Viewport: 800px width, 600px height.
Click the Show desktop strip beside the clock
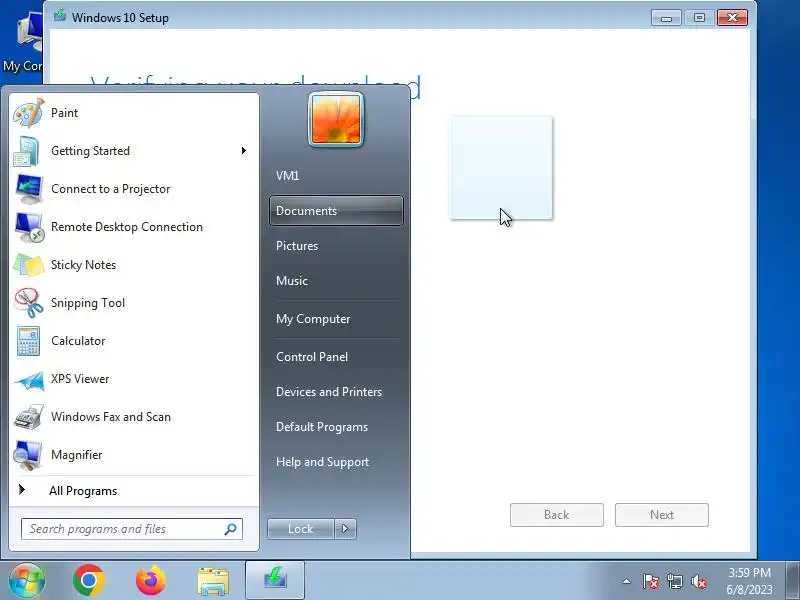[792, 580]
